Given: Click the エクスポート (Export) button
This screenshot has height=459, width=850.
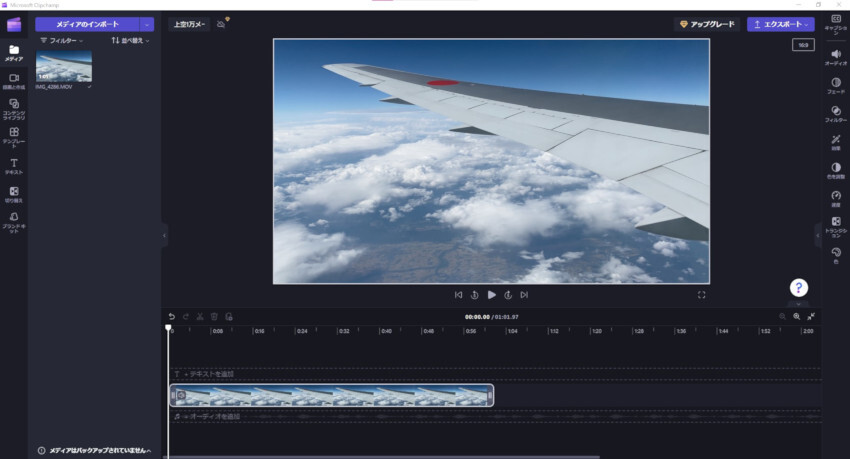Looking at the screenshot, I should point(780,24).
